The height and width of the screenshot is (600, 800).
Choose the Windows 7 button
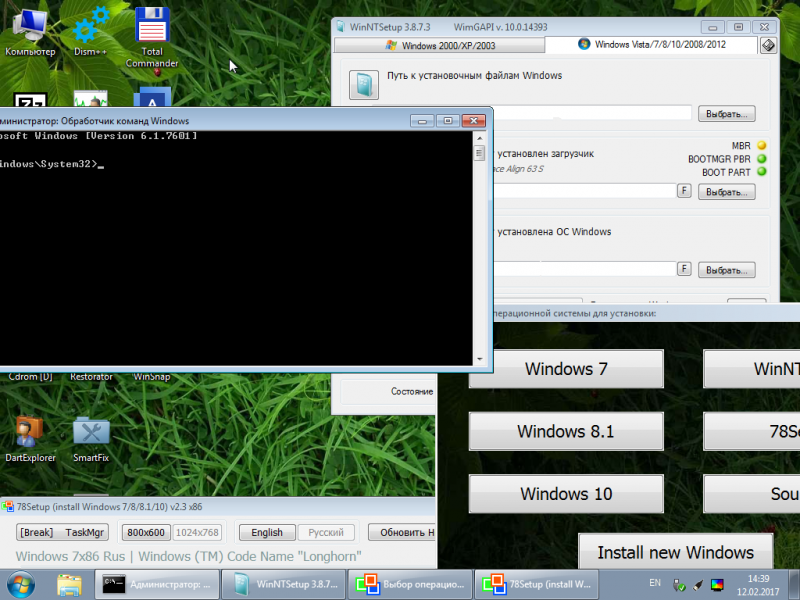click(x=566, y=368)
